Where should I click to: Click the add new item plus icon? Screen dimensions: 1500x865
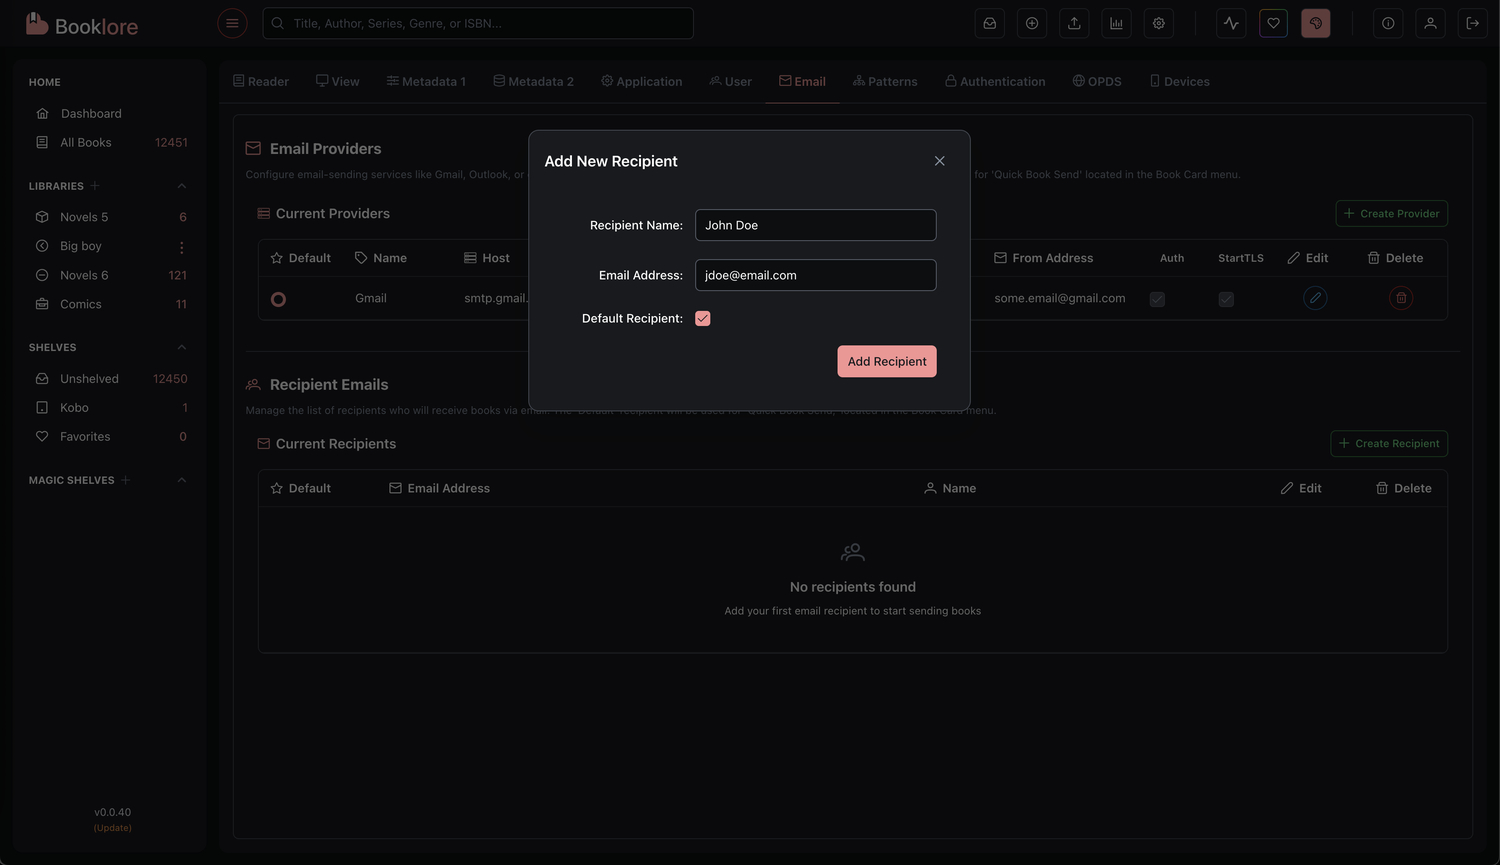[1031, 22]
